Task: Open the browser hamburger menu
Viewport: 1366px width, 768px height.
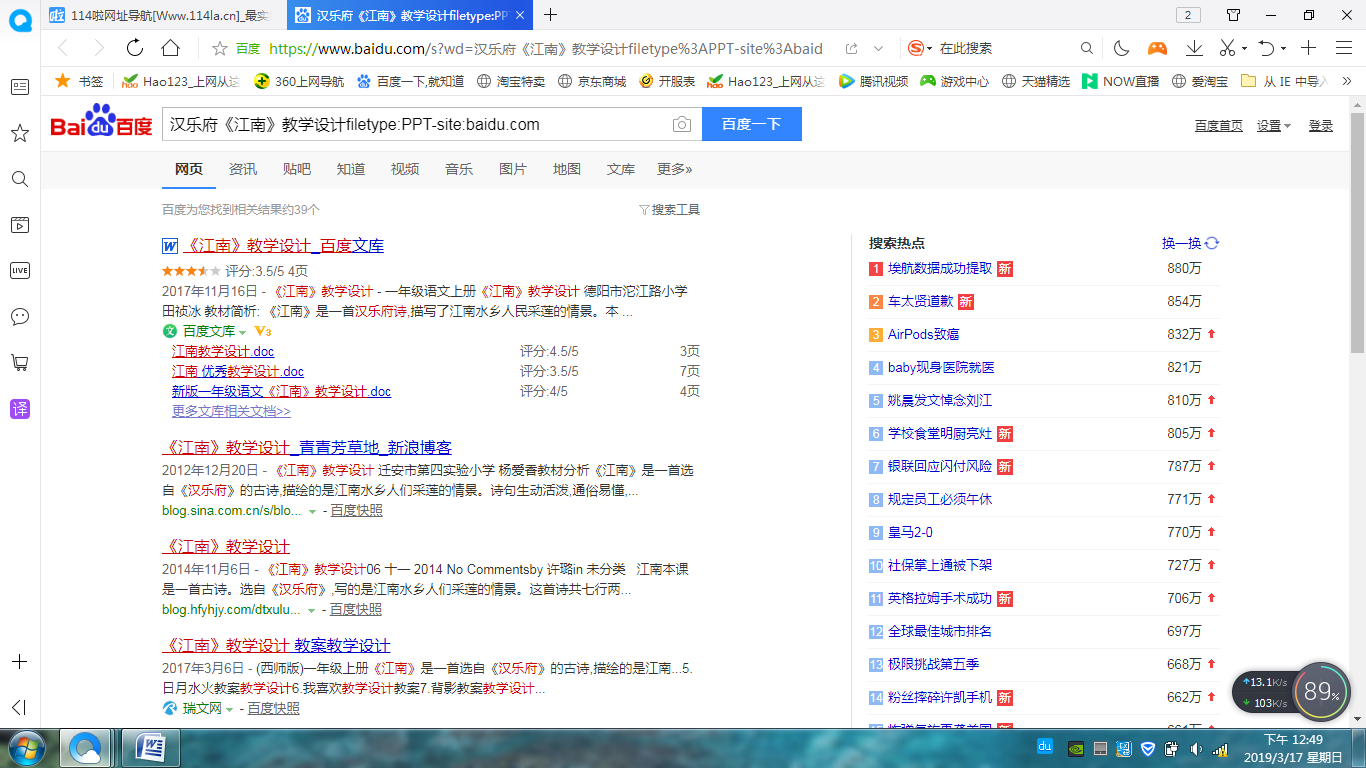Action: [x=1343, y=48]
